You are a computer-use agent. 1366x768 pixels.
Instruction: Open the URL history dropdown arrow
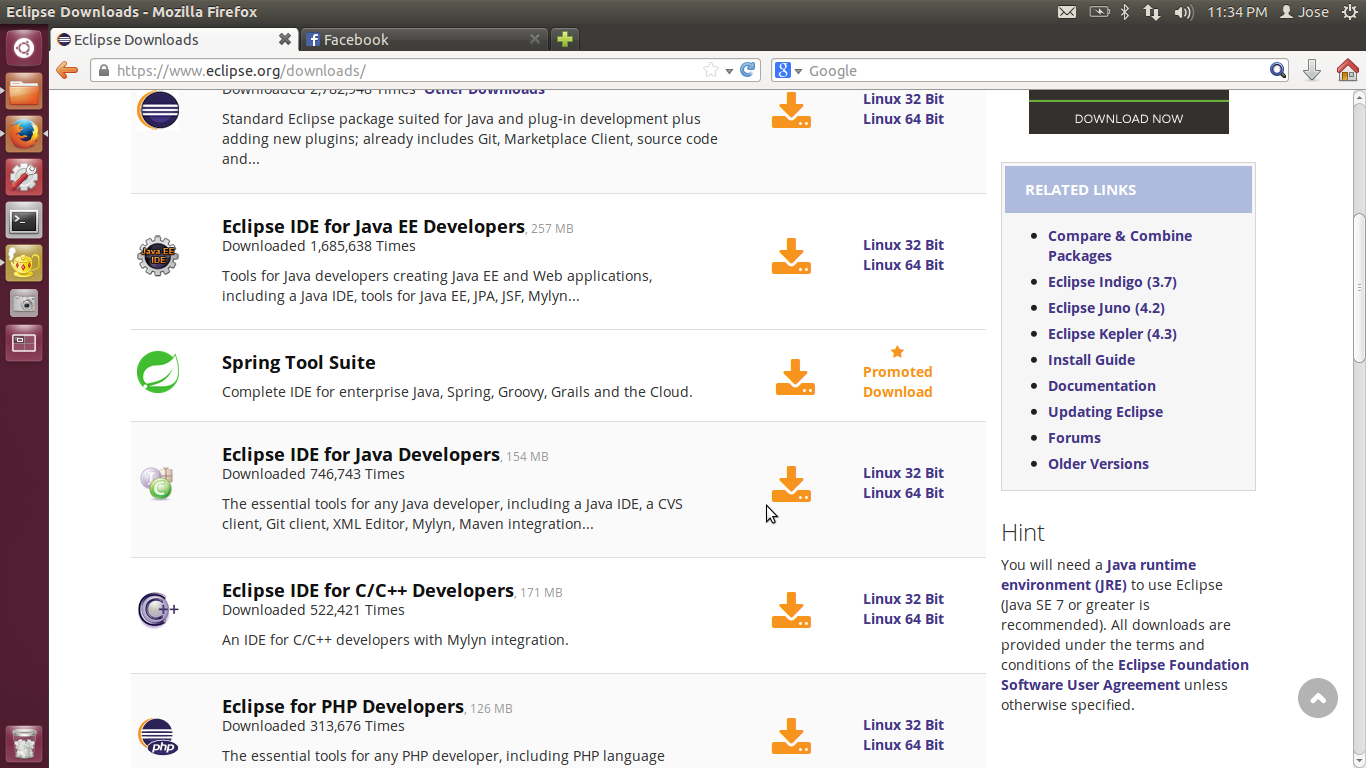point(730,70)
